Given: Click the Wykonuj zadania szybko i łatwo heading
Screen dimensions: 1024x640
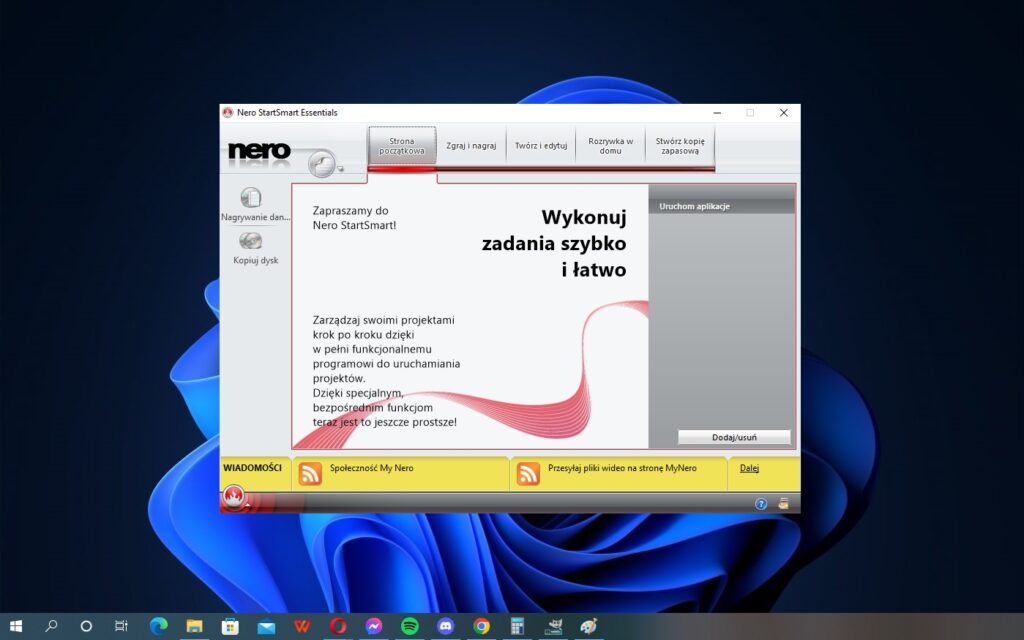Looking at the screenshot, I should coord(554,243).
